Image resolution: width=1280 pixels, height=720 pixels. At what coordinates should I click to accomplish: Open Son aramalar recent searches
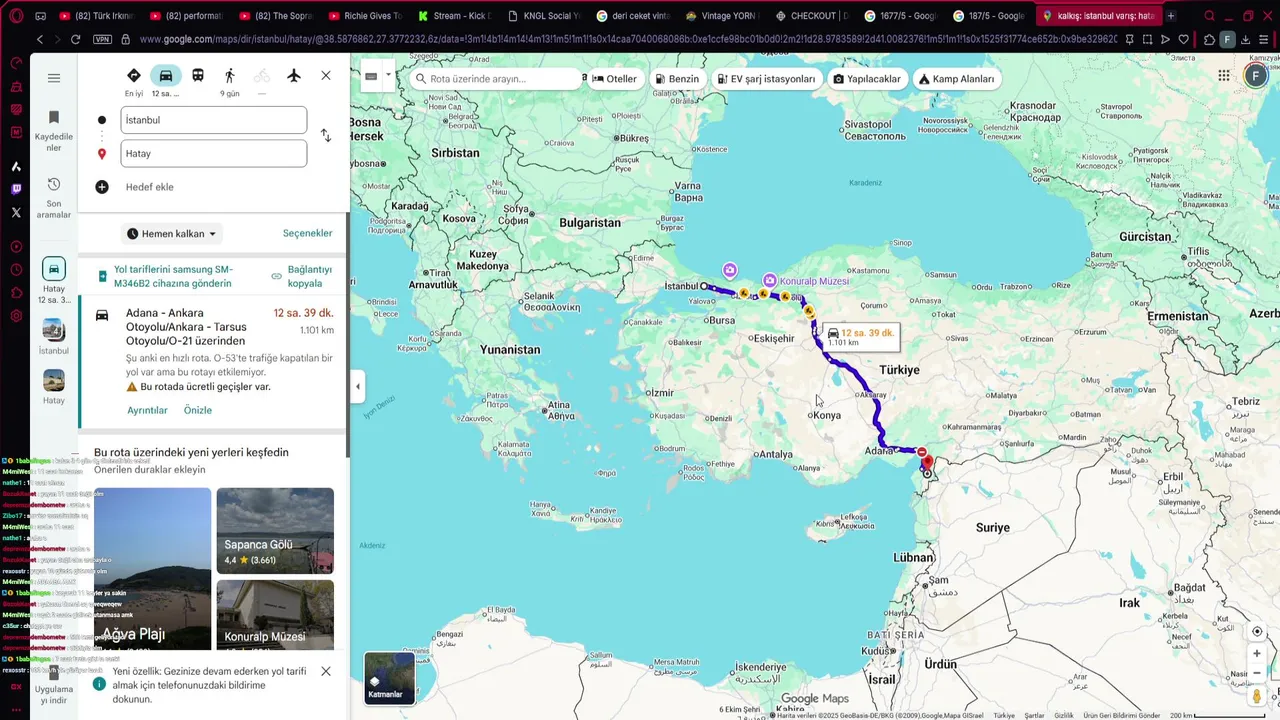54,198
